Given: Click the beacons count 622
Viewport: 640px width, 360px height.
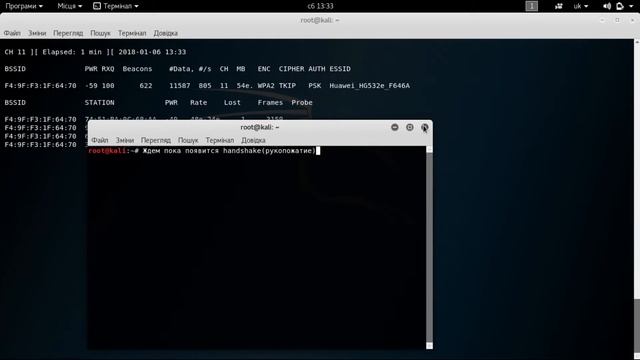Looking at the screenshot, I should point(146,86).
